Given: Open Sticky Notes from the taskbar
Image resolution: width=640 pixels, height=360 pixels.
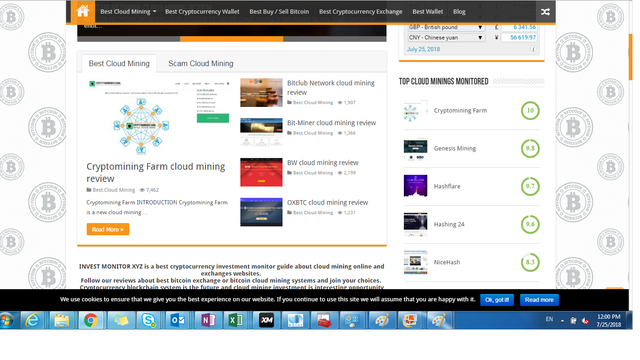Looking at the screenshot, I should click(x=120, y=320).
